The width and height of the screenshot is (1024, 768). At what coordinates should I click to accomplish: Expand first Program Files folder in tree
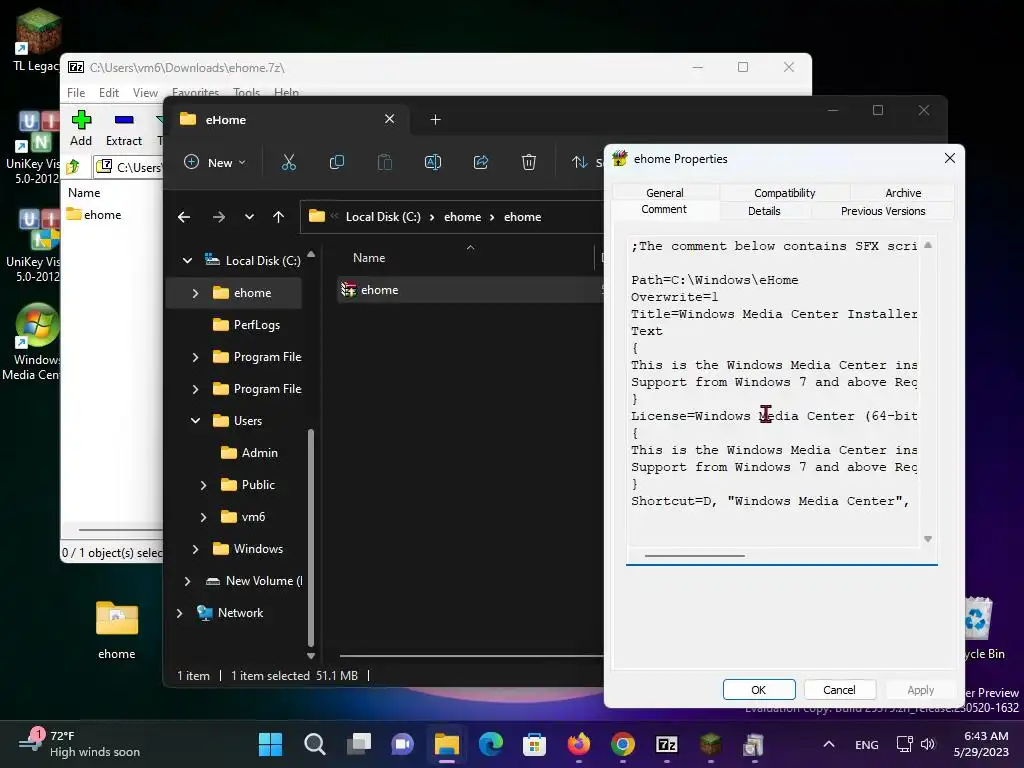[x=195, y=357]
